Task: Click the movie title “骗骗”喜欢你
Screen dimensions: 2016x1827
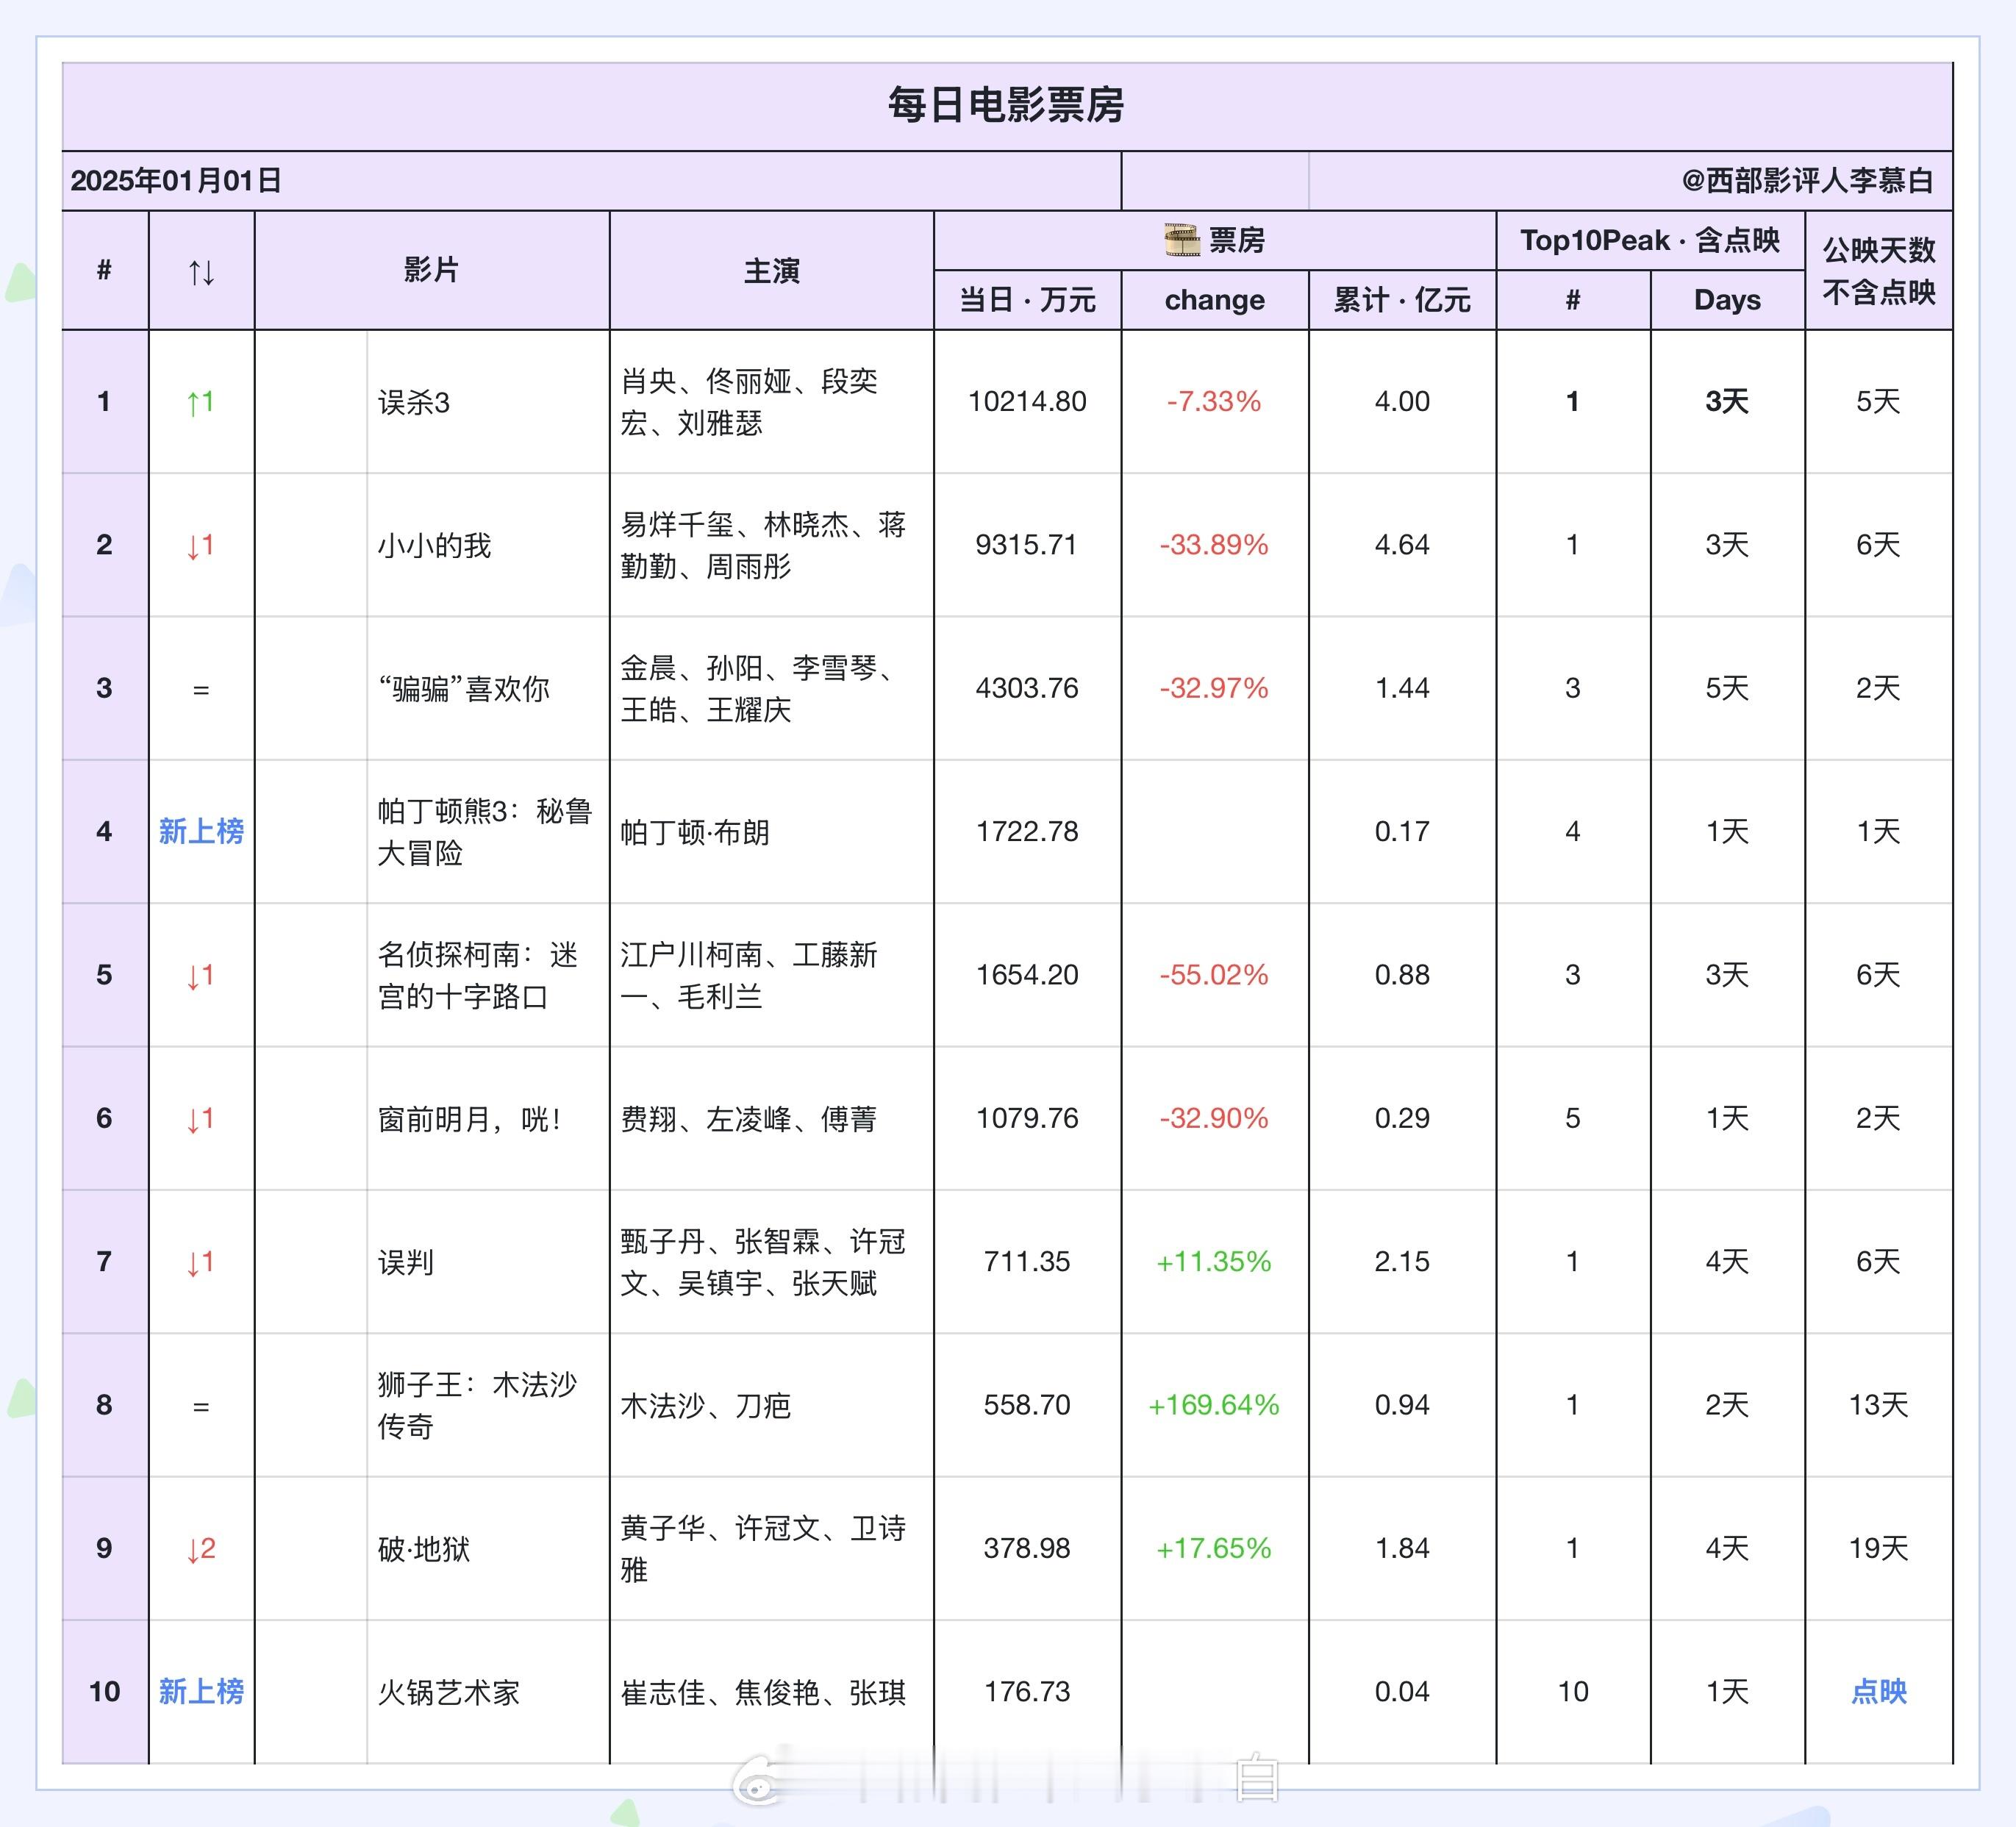Action: pos(464,689)
